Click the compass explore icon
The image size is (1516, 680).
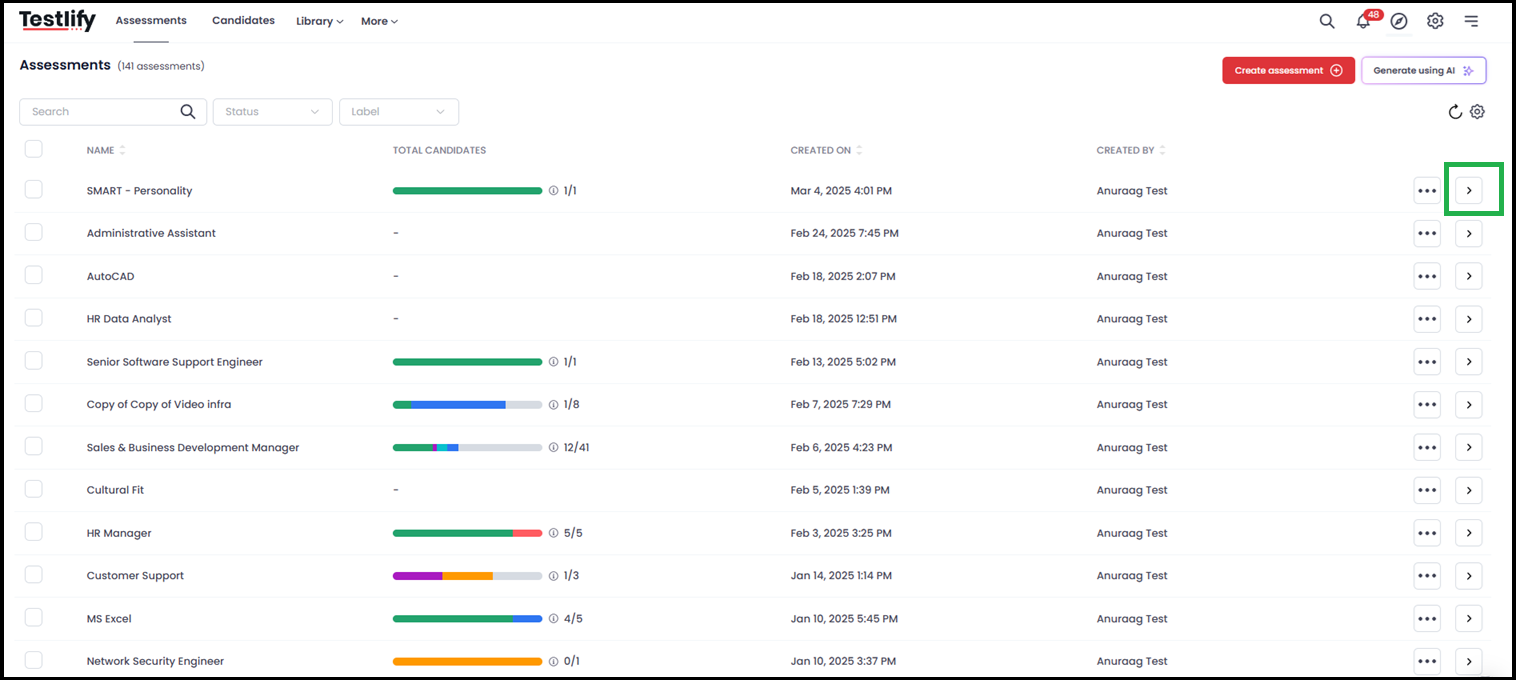pyautogui.click(x=1399, y=21)
